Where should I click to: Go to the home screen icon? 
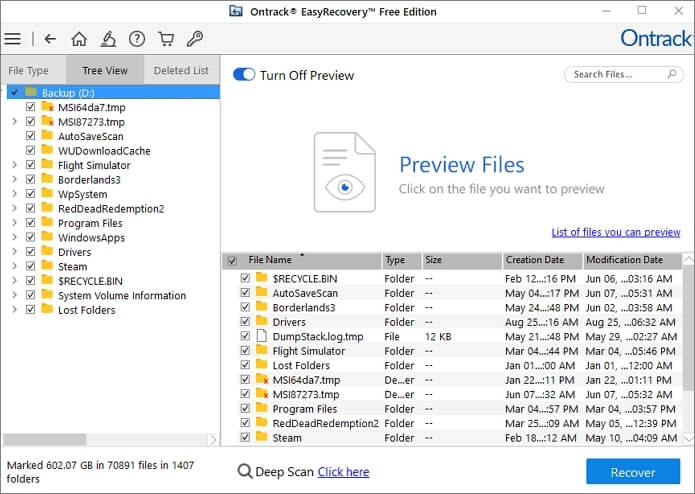79,39
